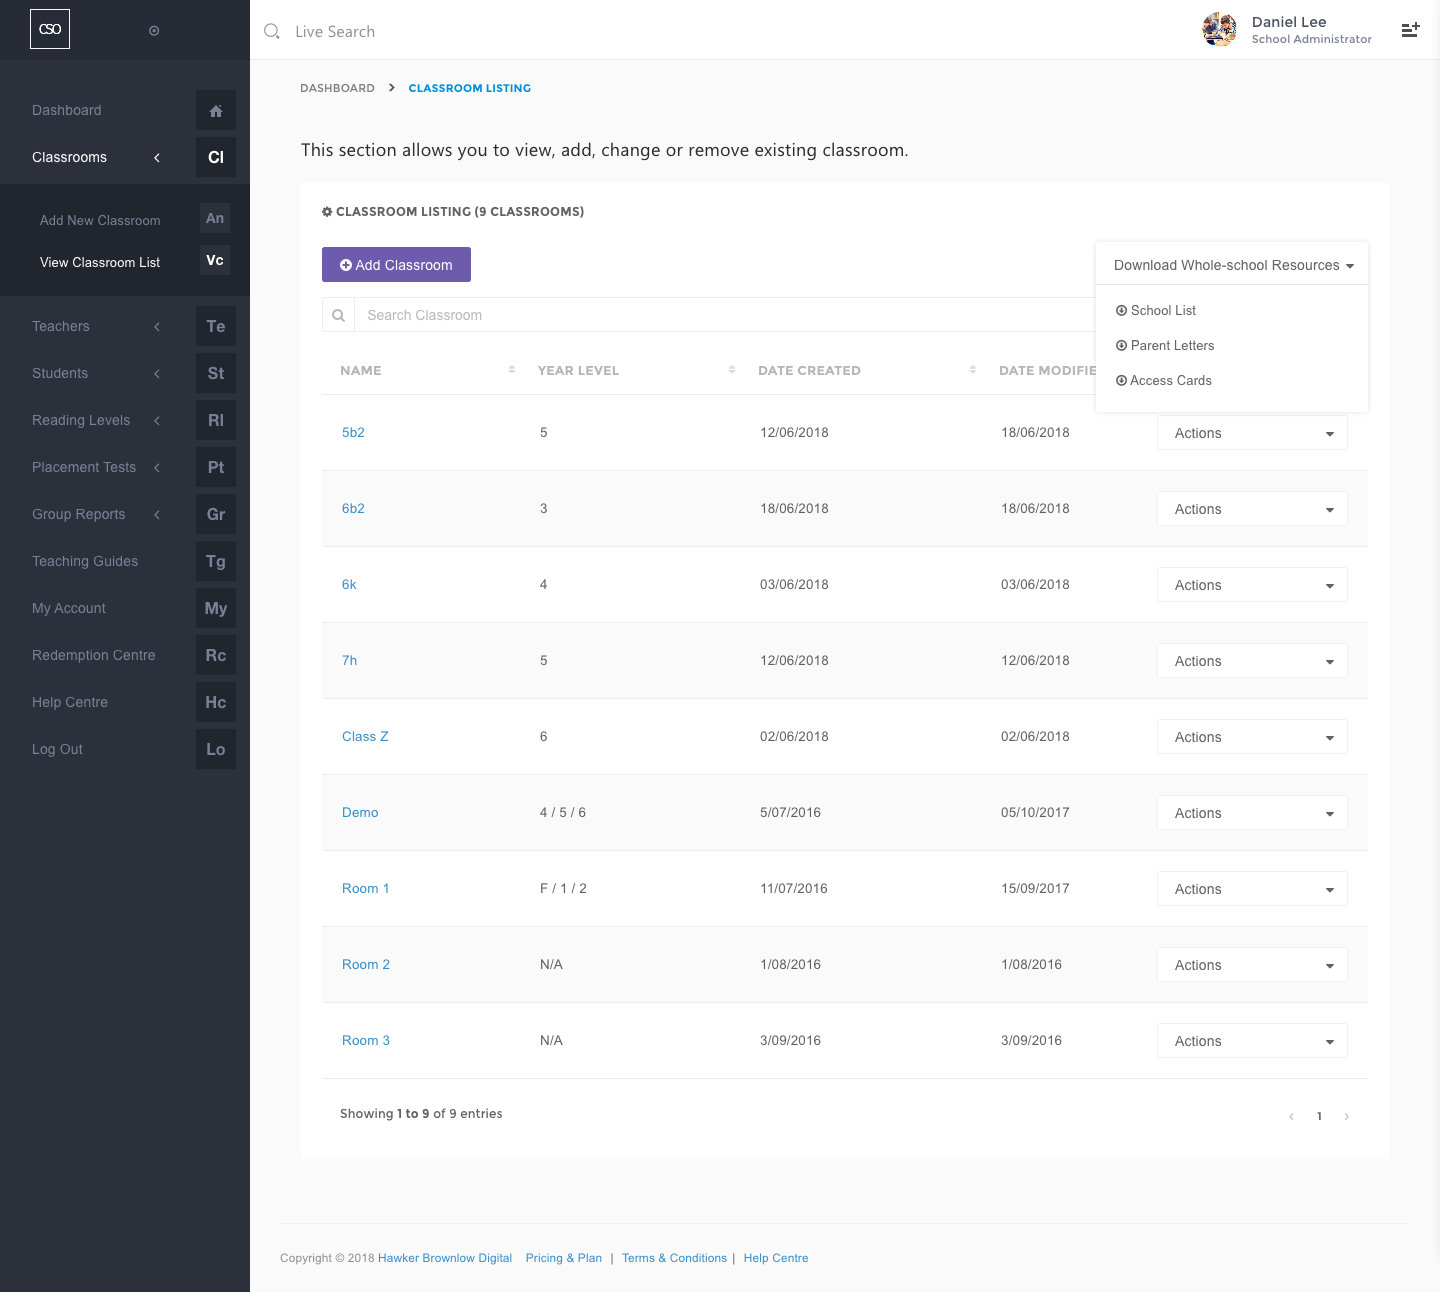Click the Teachers 'Te' sidebar icon
1440x1292 pixels.
tap(216, 327)
